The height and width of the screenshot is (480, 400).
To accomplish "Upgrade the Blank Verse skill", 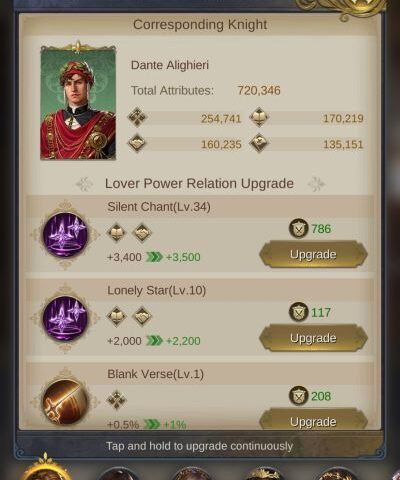I will 313,420.
